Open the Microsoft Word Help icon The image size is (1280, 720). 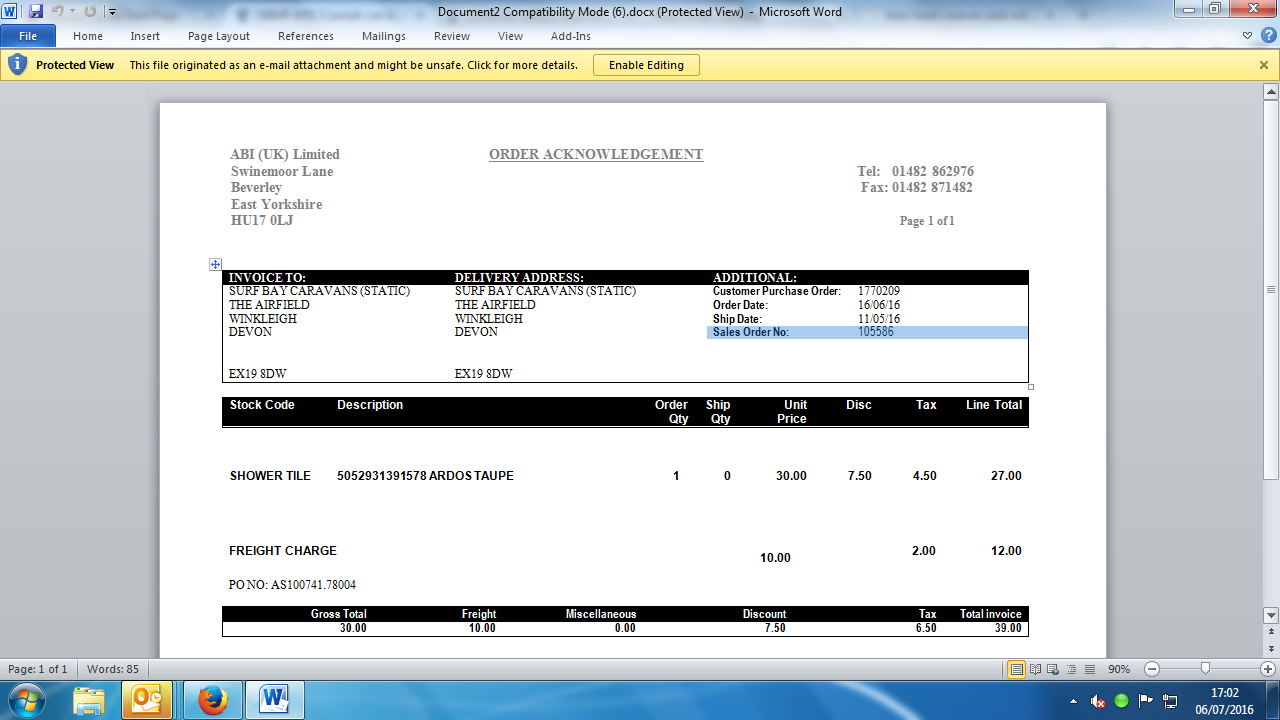[x=1267, y=36]
